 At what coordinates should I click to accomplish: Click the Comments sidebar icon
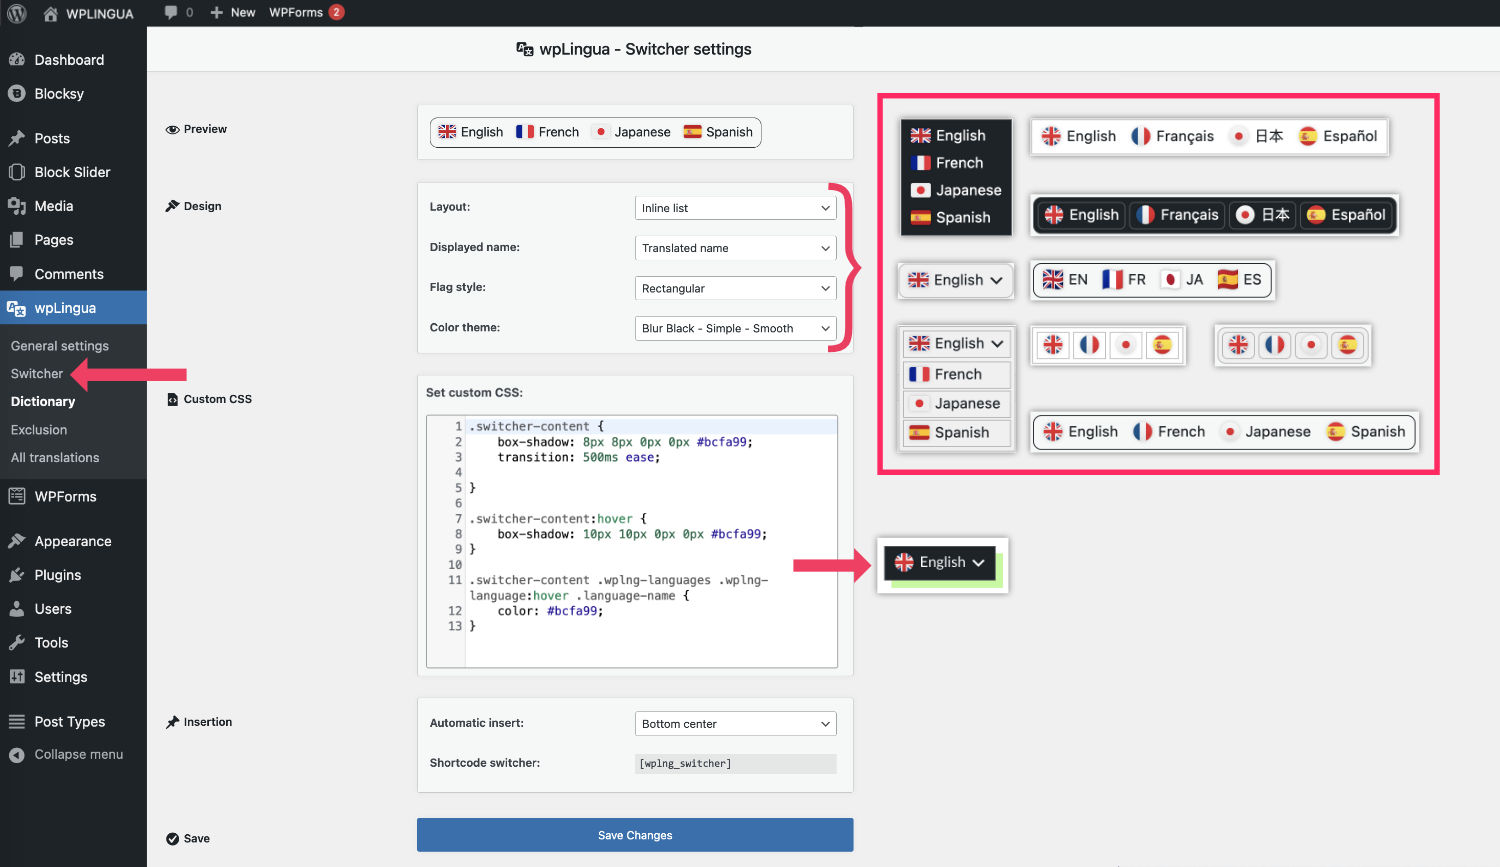point(17,274)
